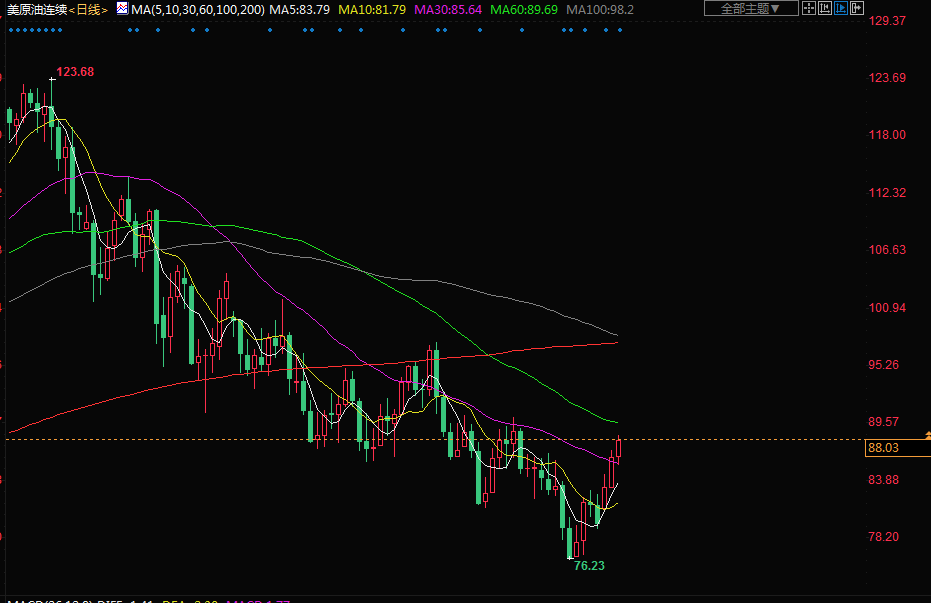This screenshot has width=931, height=603.
Task: Click the measurement range icon in top toolbar
Action: point(824,8)
